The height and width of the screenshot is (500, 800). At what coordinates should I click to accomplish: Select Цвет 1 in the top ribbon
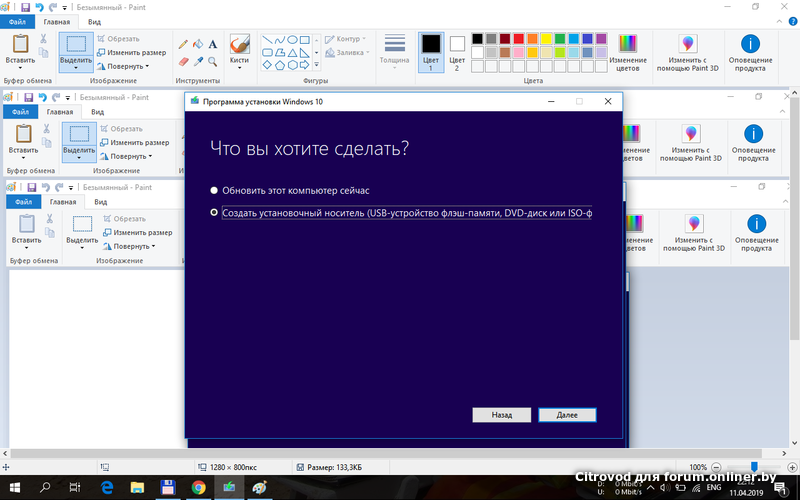click(431, 52)
